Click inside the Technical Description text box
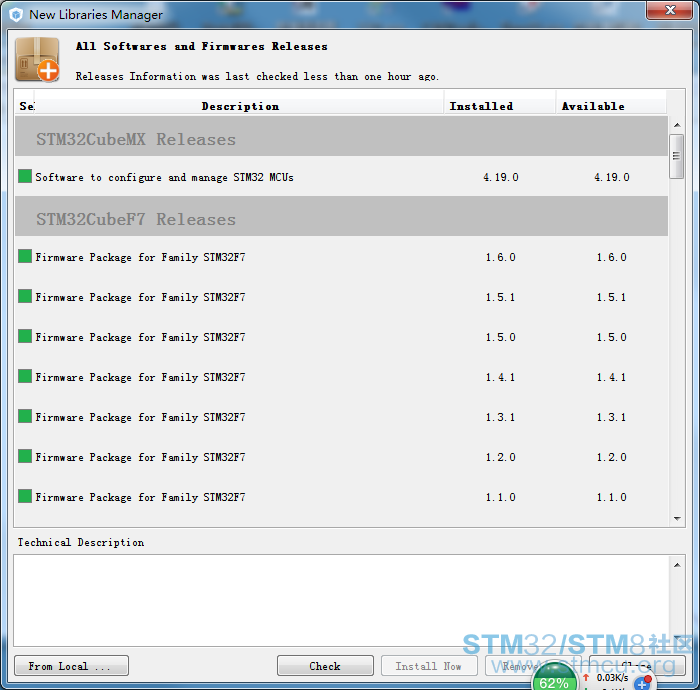 tap(342, 600)
